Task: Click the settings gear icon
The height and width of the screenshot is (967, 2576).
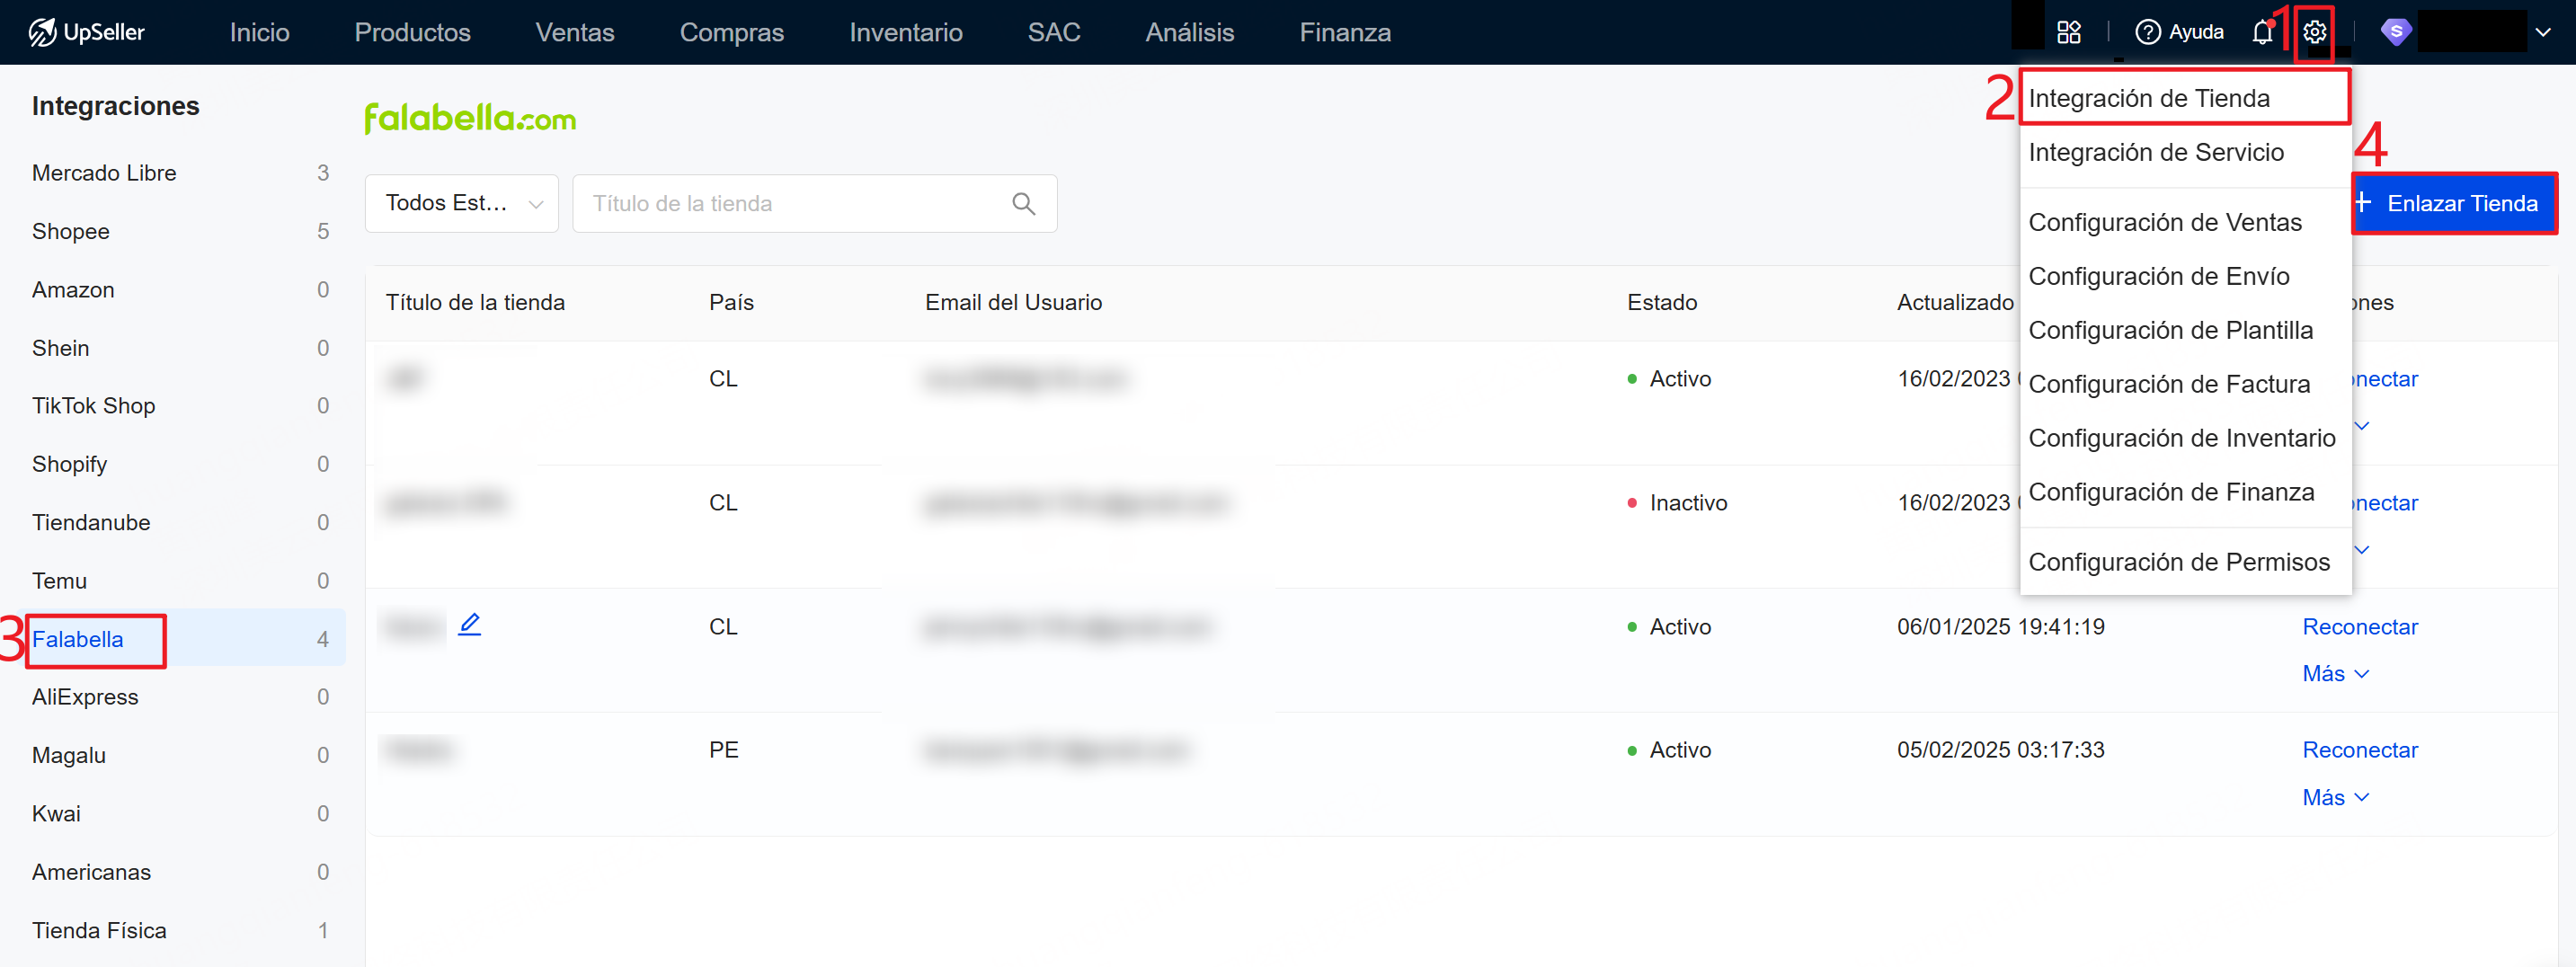Action: click(2314, 33)
